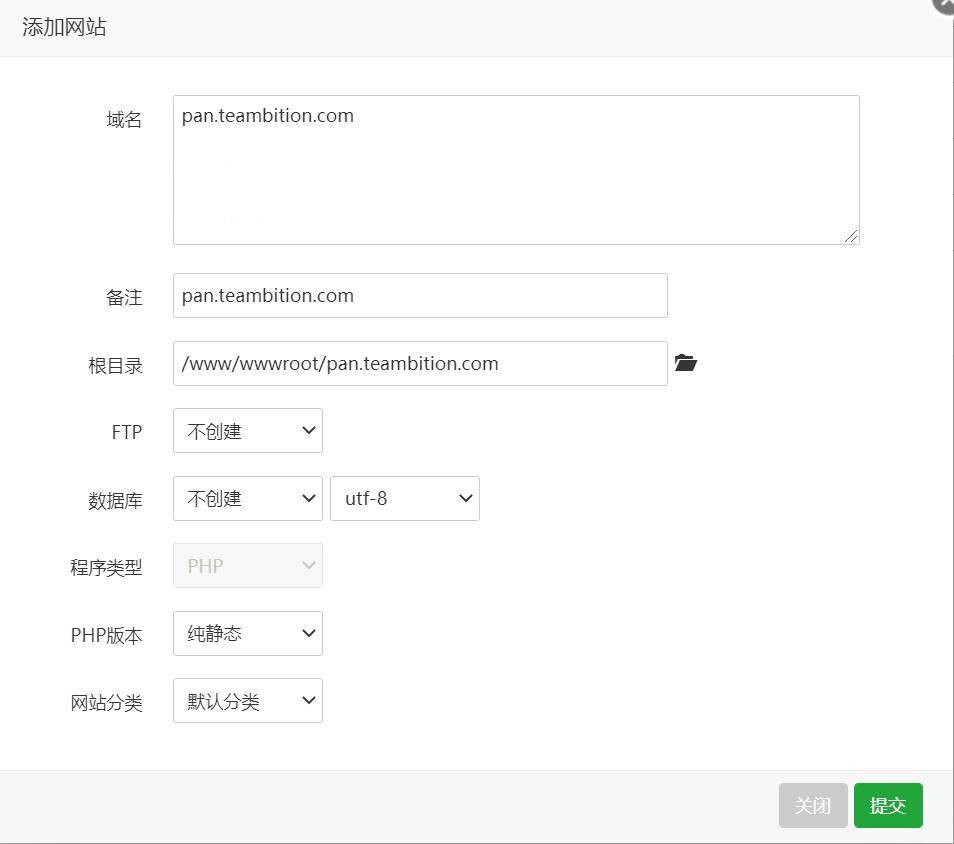The width and height of the screenshot is (954, 844).
Task: Click the close icon at top right
Action: [941, 7]
